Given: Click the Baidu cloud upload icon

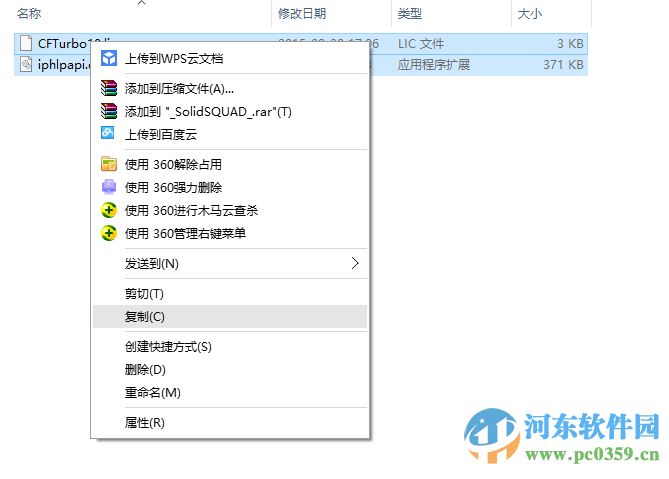Looking at the screenshot, I should 108,133.
